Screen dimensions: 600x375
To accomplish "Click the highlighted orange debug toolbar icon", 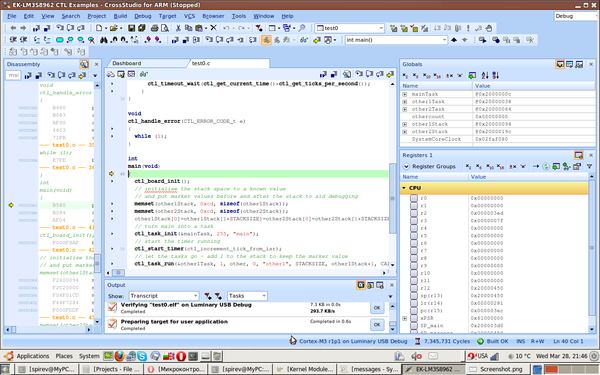I will tap(266, 40).
